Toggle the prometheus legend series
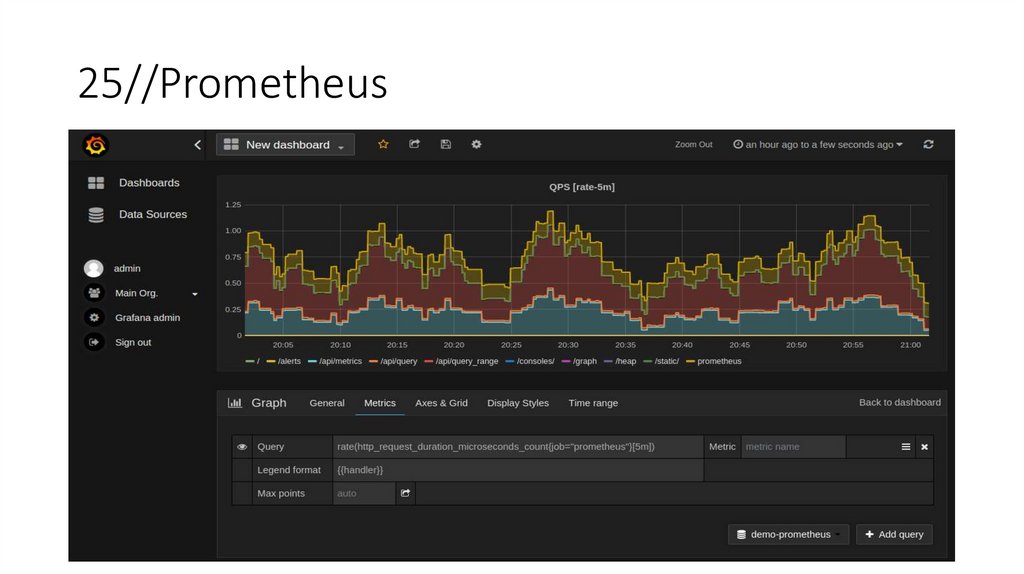Image resolution: width=1024 pixels, height=574 pixels. [x=714, y=361]
